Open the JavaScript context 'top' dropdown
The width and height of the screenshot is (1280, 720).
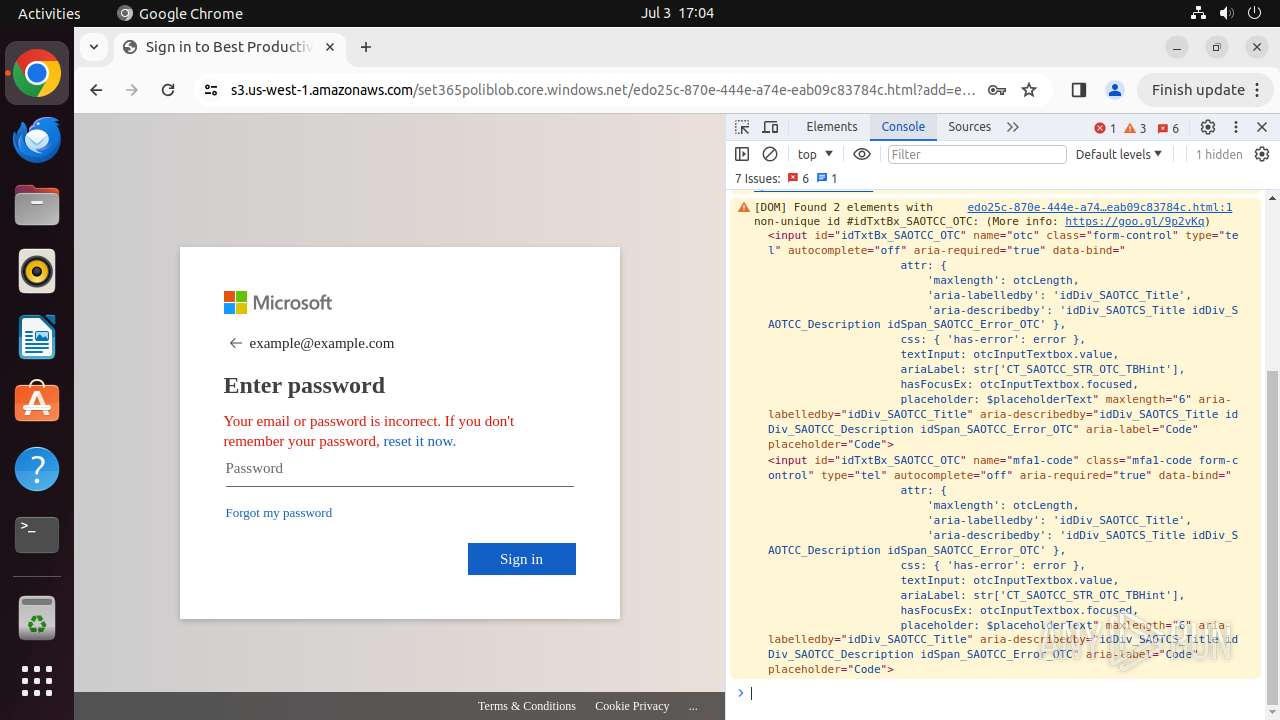coord(816,154)
